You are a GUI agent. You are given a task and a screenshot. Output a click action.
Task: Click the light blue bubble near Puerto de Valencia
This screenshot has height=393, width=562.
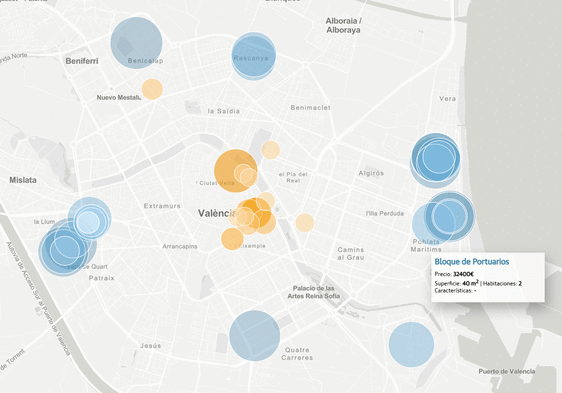click(x=411, y=344)
